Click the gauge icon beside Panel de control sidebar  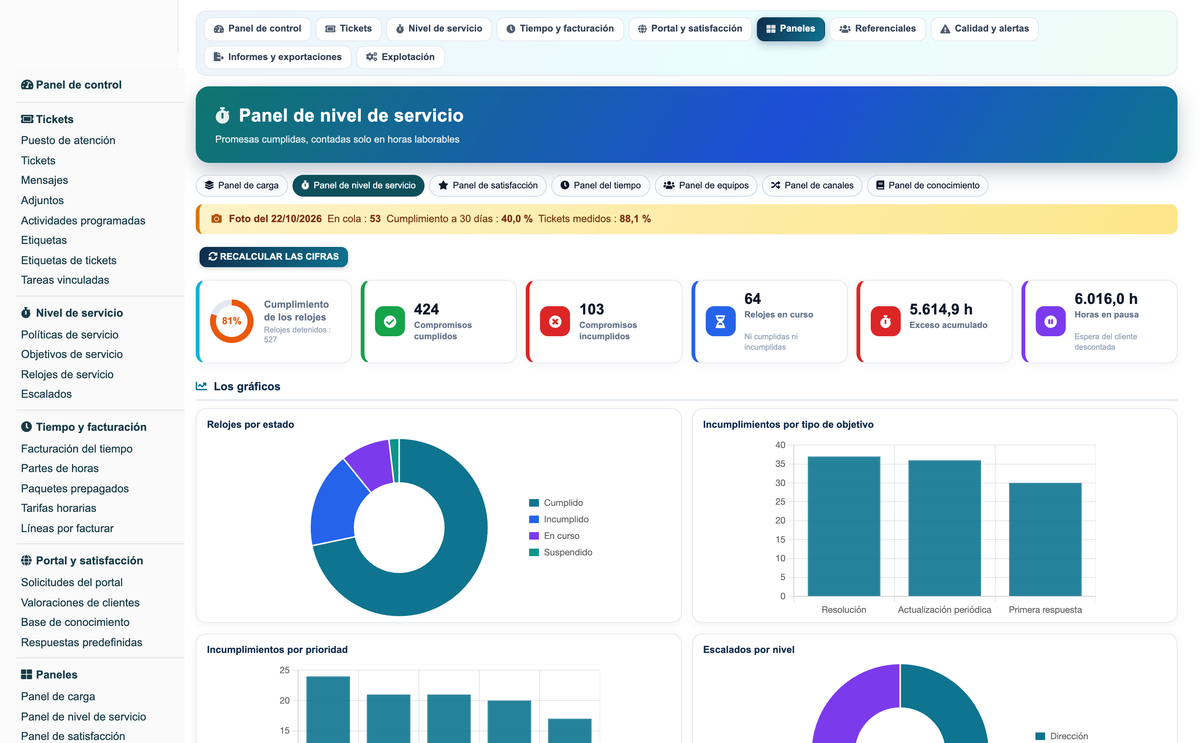point(27,85)
